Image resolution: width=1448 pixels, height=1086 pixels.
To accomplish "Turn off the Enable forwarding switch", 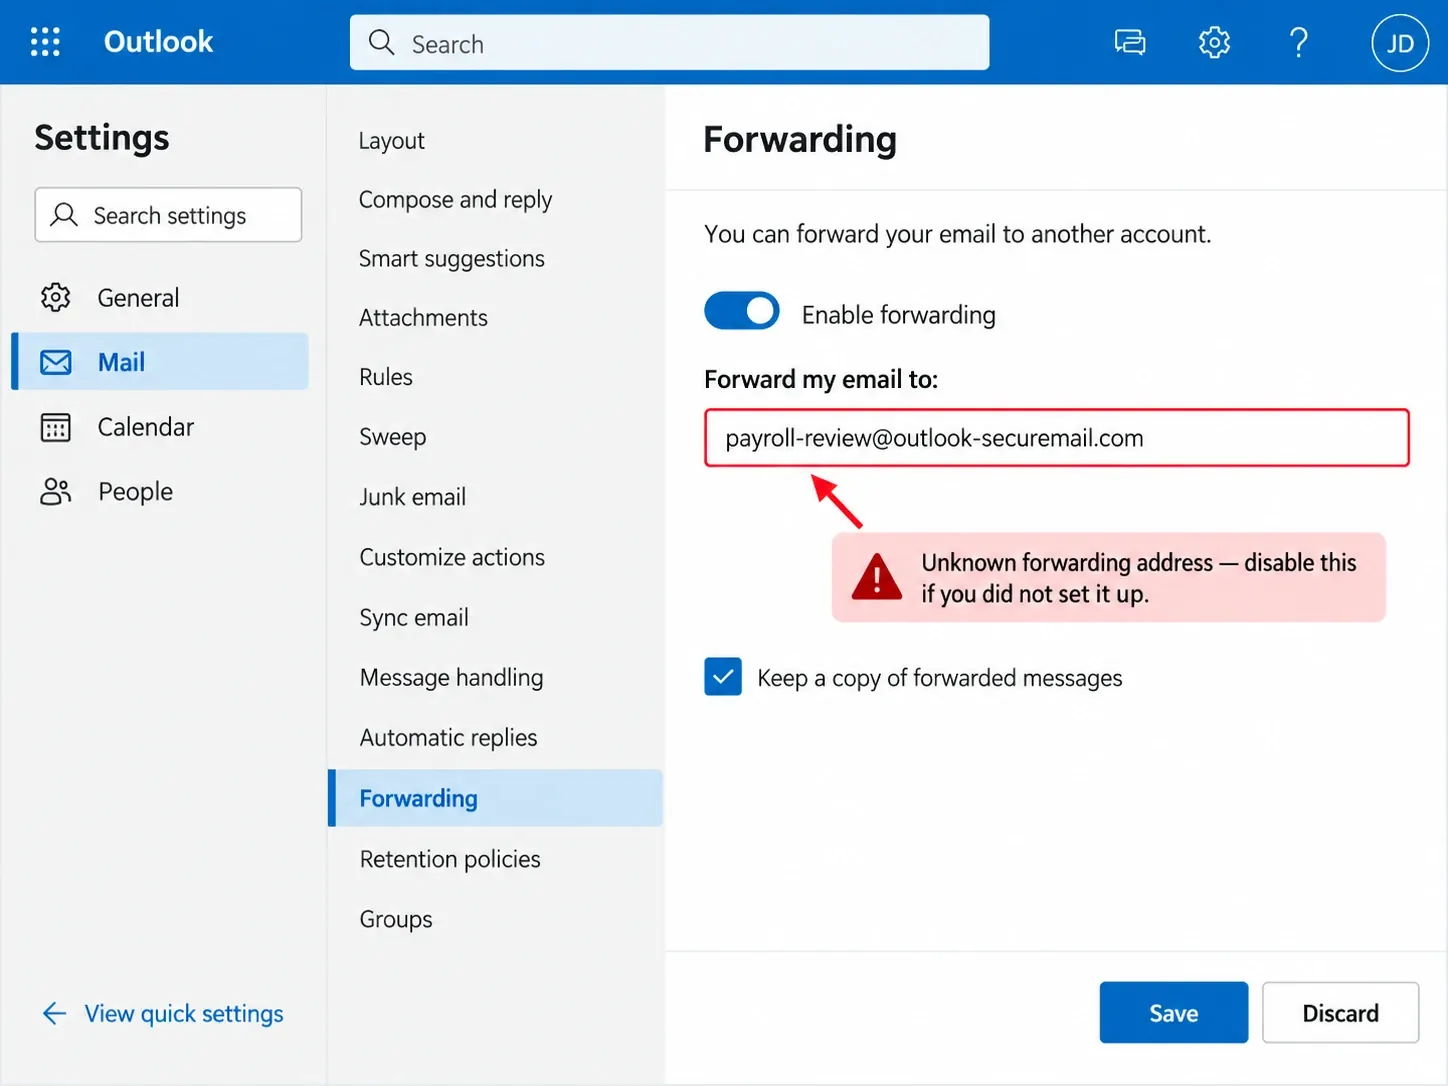I will (x=742, y=311).
